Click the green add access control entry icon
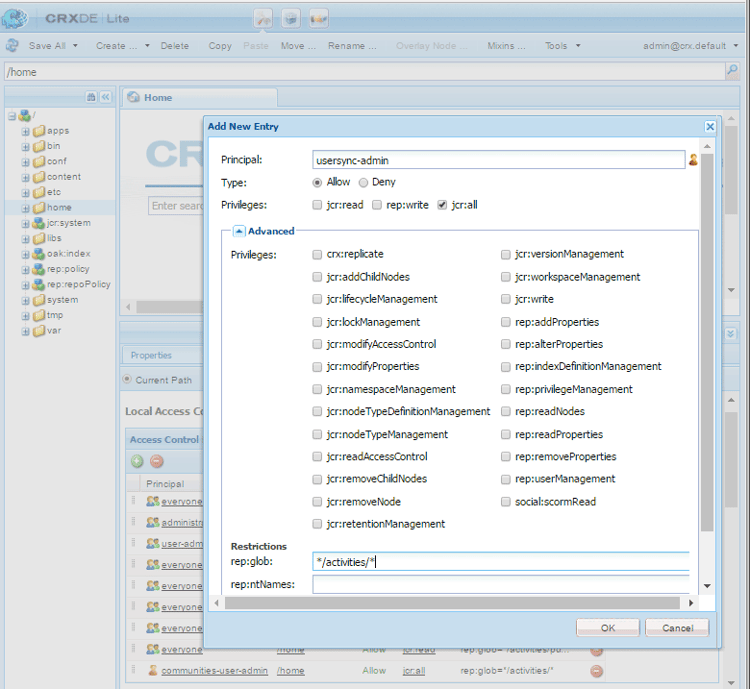 137,461
